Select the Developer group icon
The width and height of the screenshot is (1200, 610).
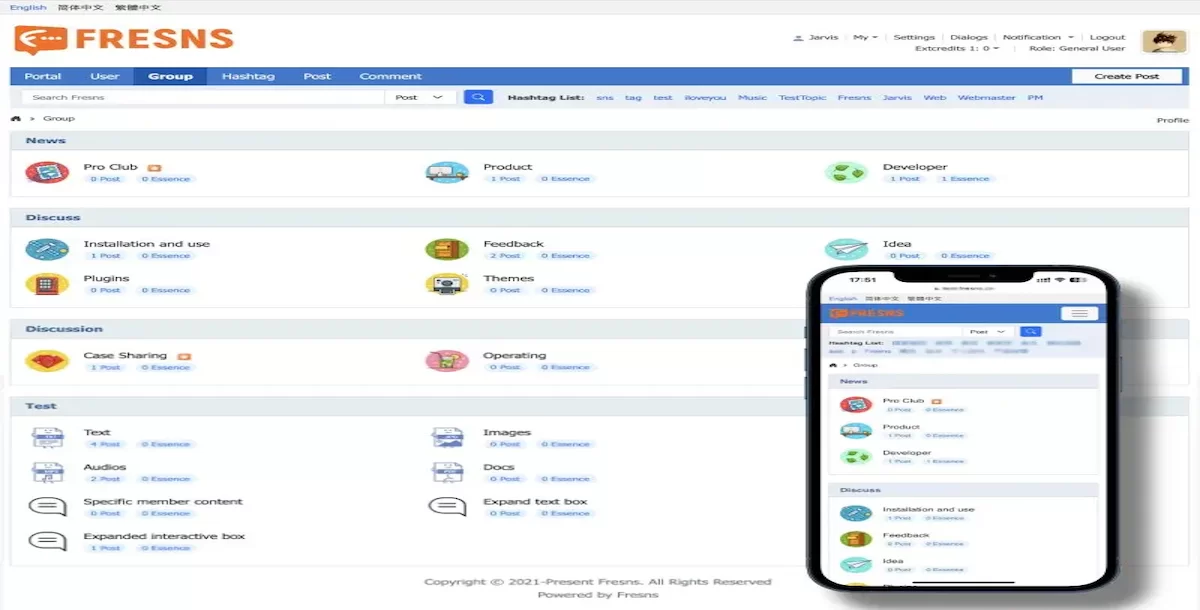tap(846, 172)
